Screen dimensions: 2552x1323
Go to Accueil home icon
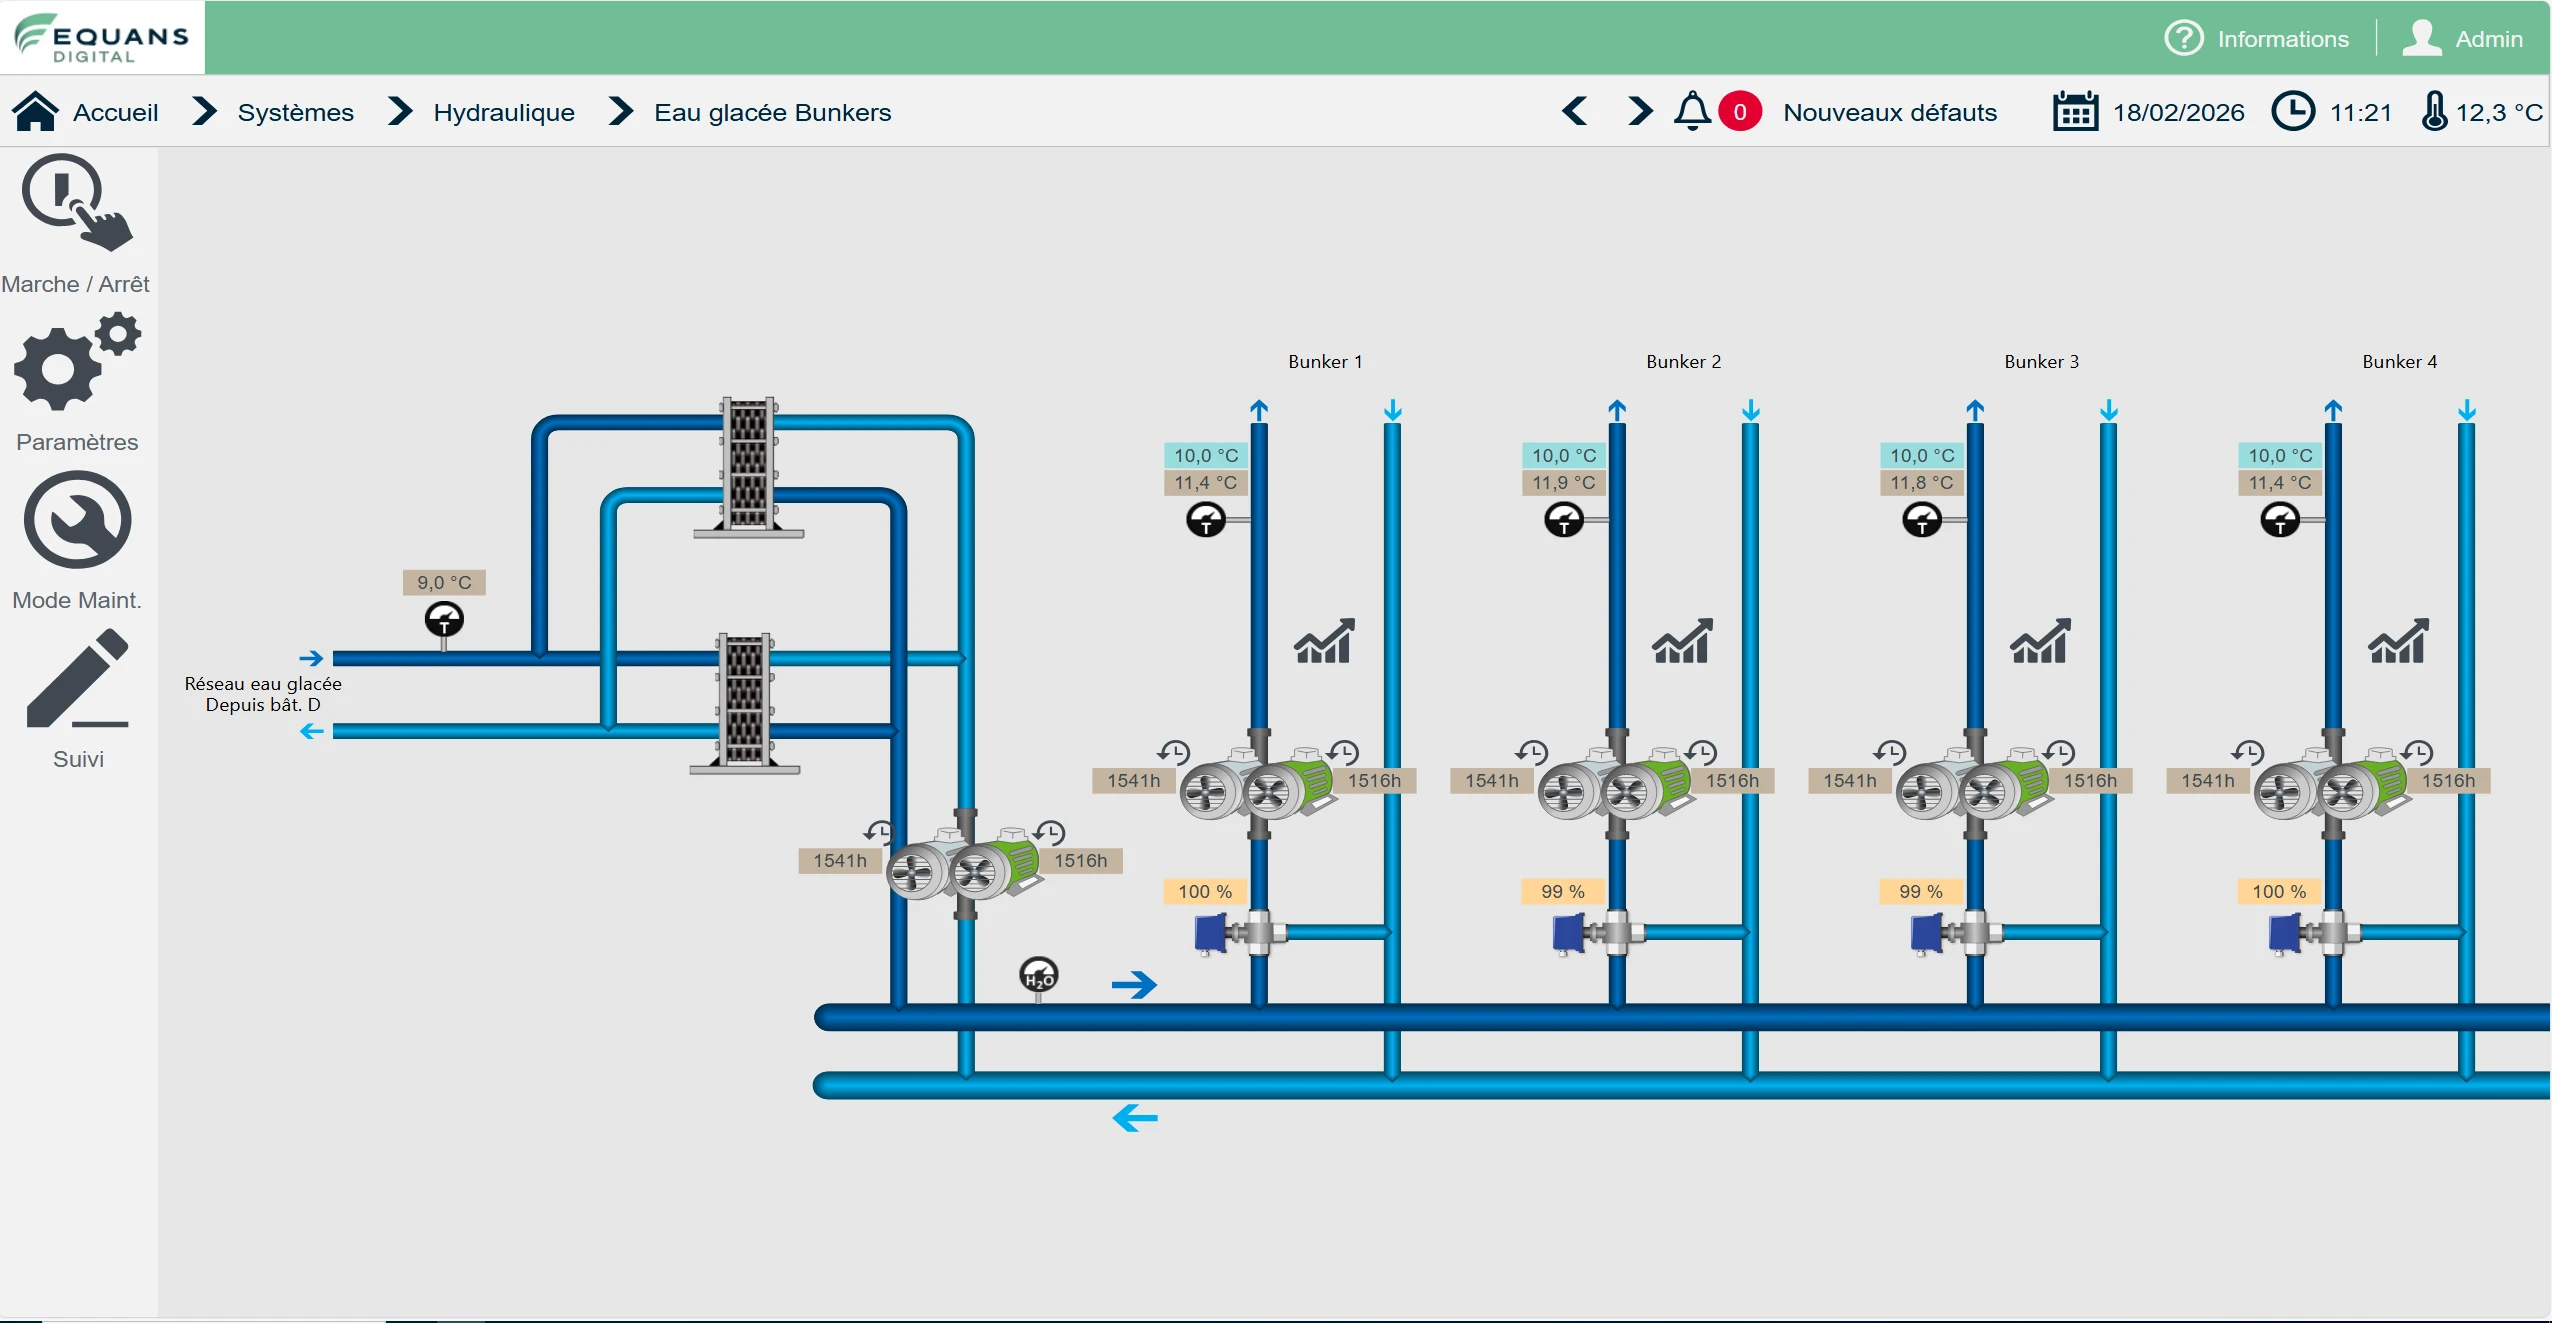coord(35,112)
